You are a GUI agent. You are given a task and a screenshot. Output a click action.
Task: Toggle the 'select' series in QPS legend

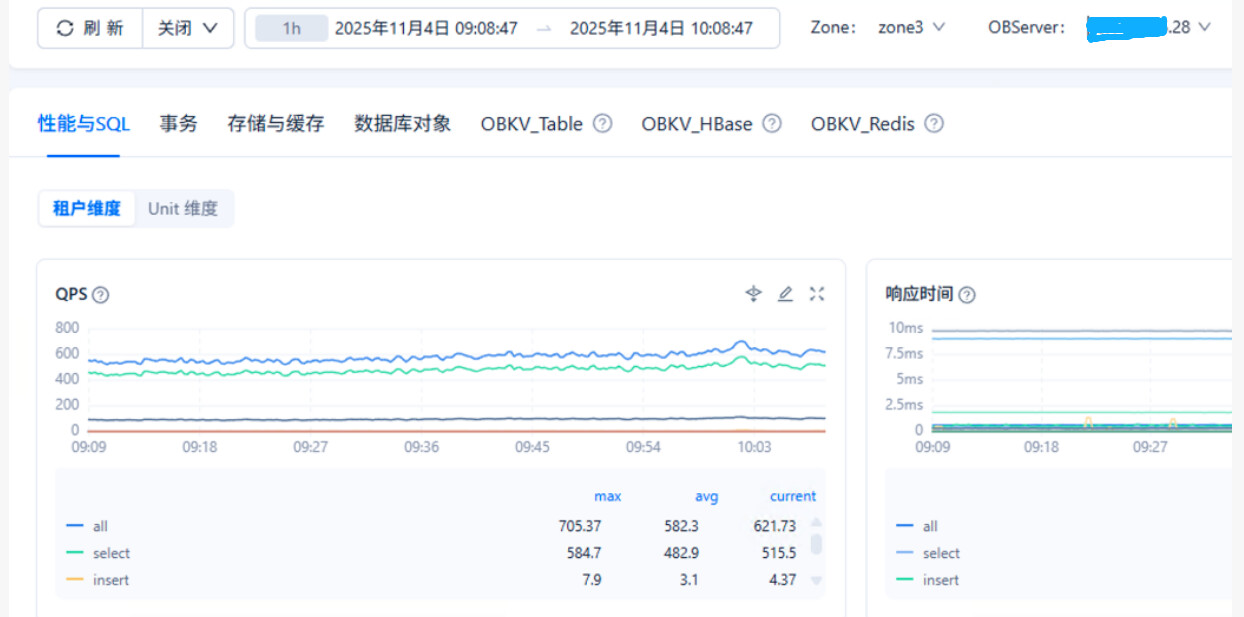[111, 553]
